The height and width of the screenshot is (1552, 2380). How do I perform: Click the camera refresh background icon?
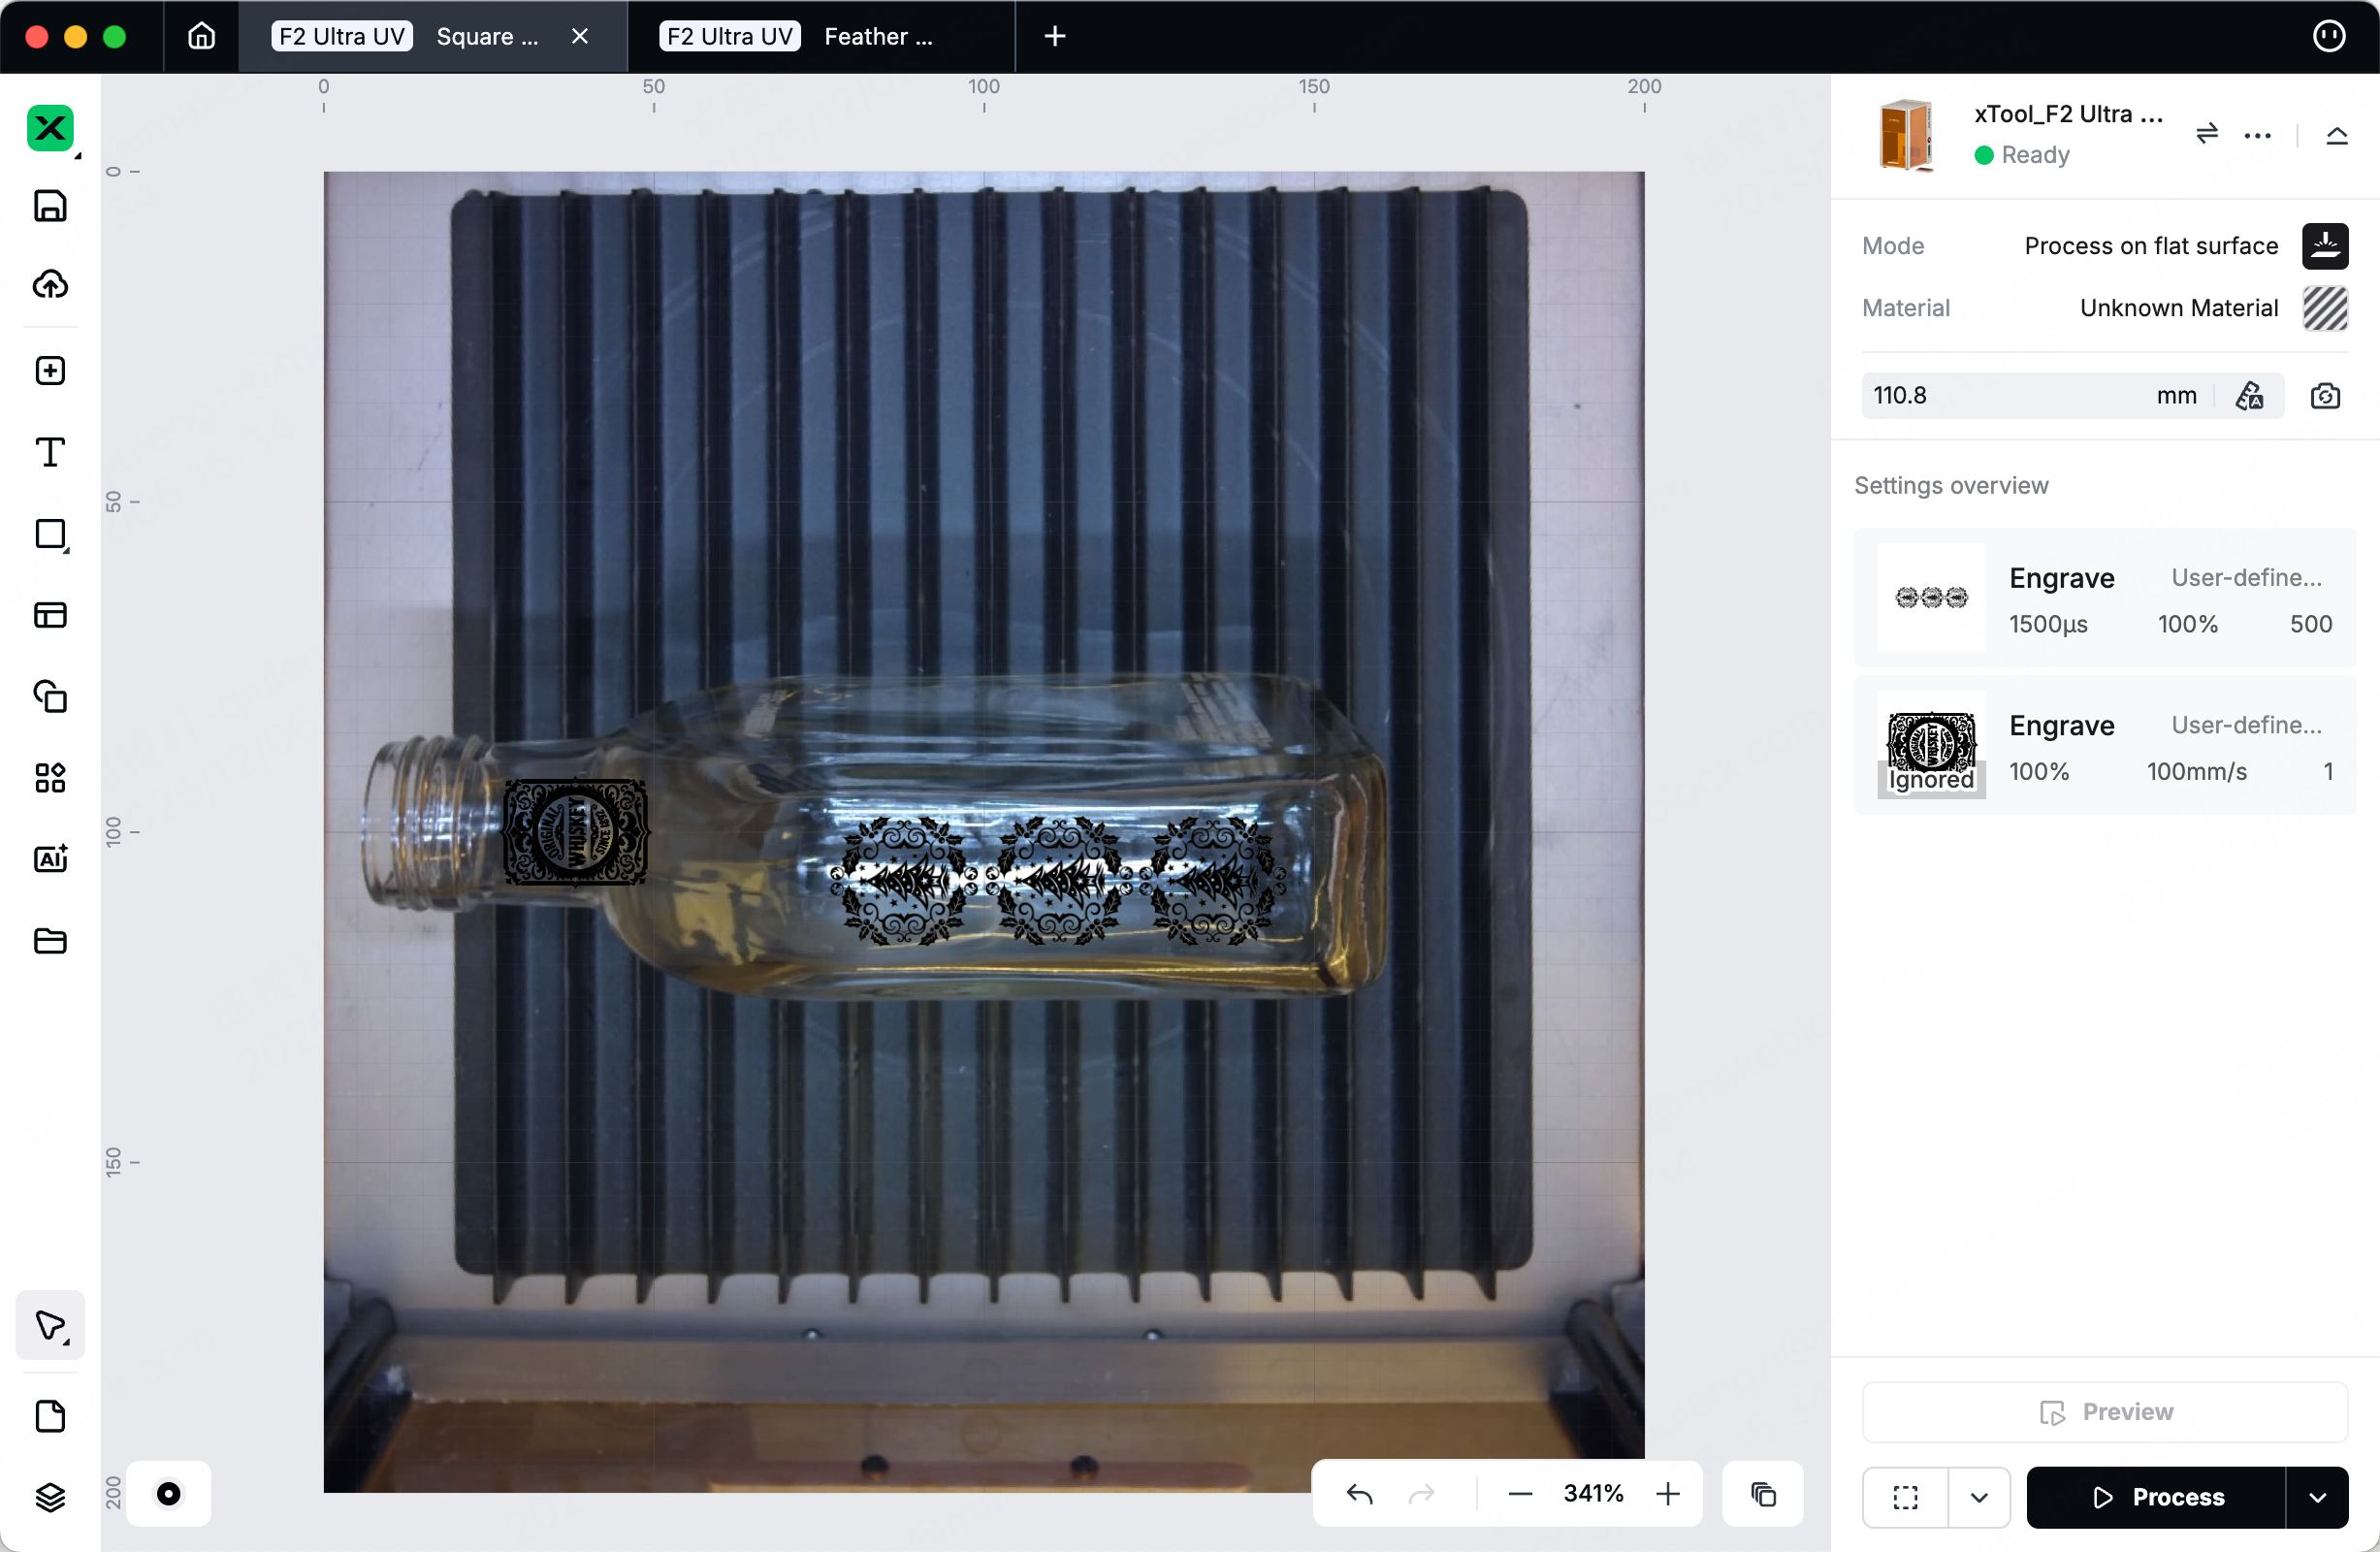2325,396
